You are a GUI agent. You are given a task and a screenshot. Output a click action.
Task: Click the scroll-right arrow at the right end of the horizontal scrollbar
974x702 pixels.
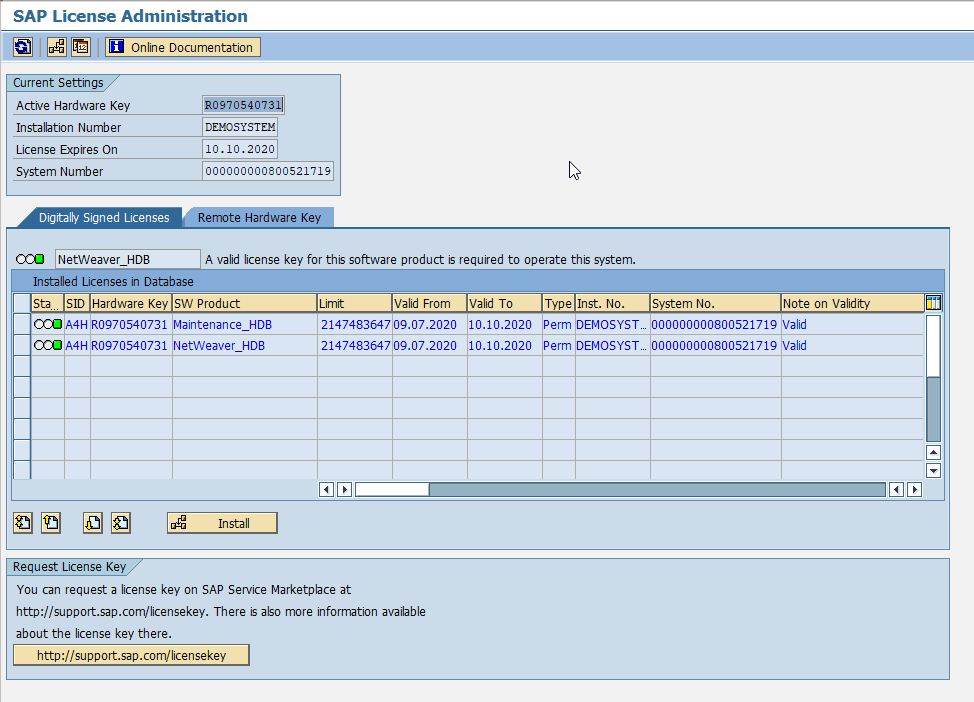pyautogui.click(x=914, y=490)
